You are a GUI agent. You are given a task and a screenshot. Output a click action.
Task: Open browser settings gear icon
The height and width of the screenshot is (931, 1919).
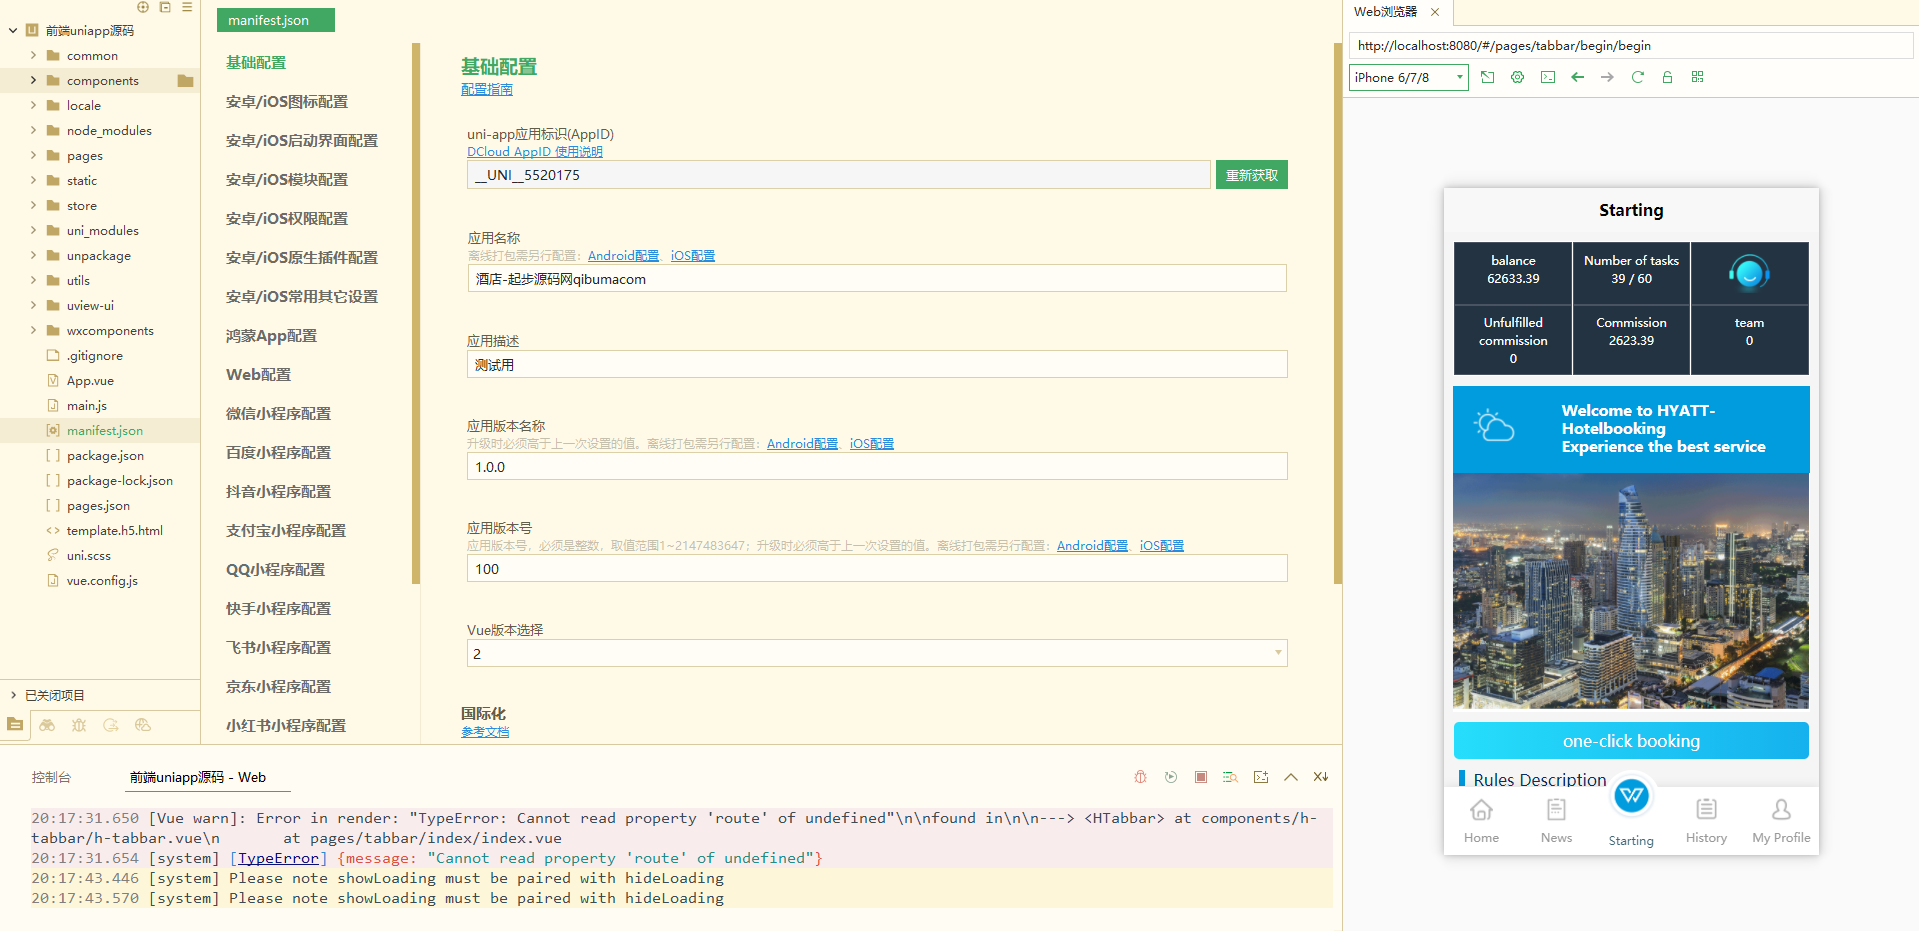coord(1517,77)
